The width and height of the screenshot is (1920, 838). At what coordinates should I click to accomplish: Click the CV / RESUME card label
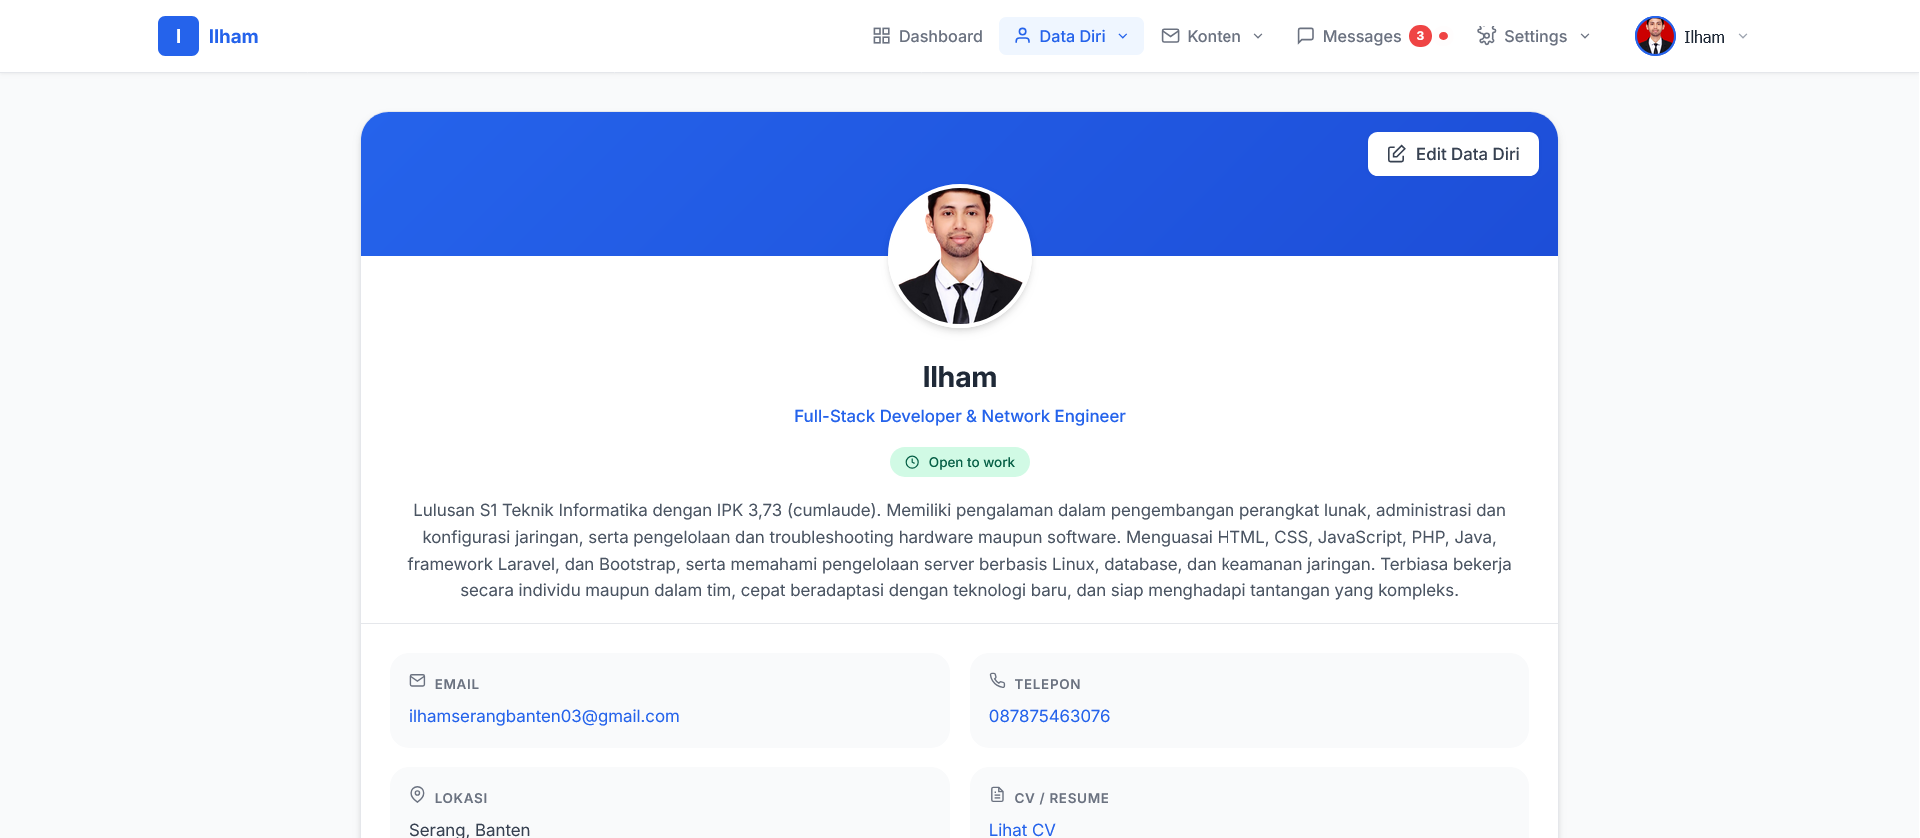[1061, 798]
